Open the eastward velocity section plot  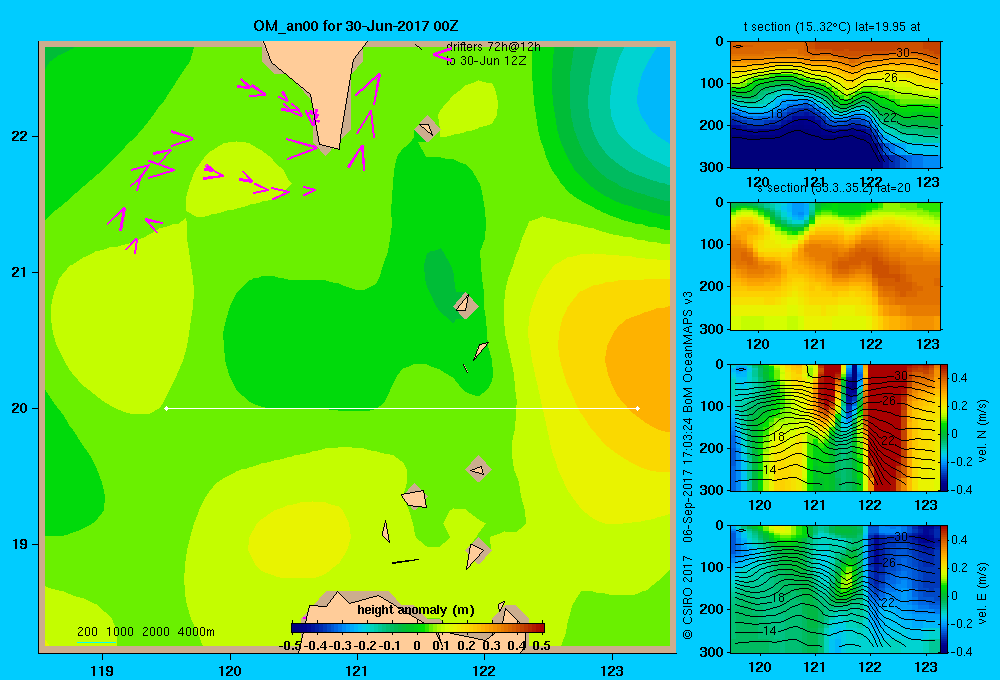[x=835, y=589]
